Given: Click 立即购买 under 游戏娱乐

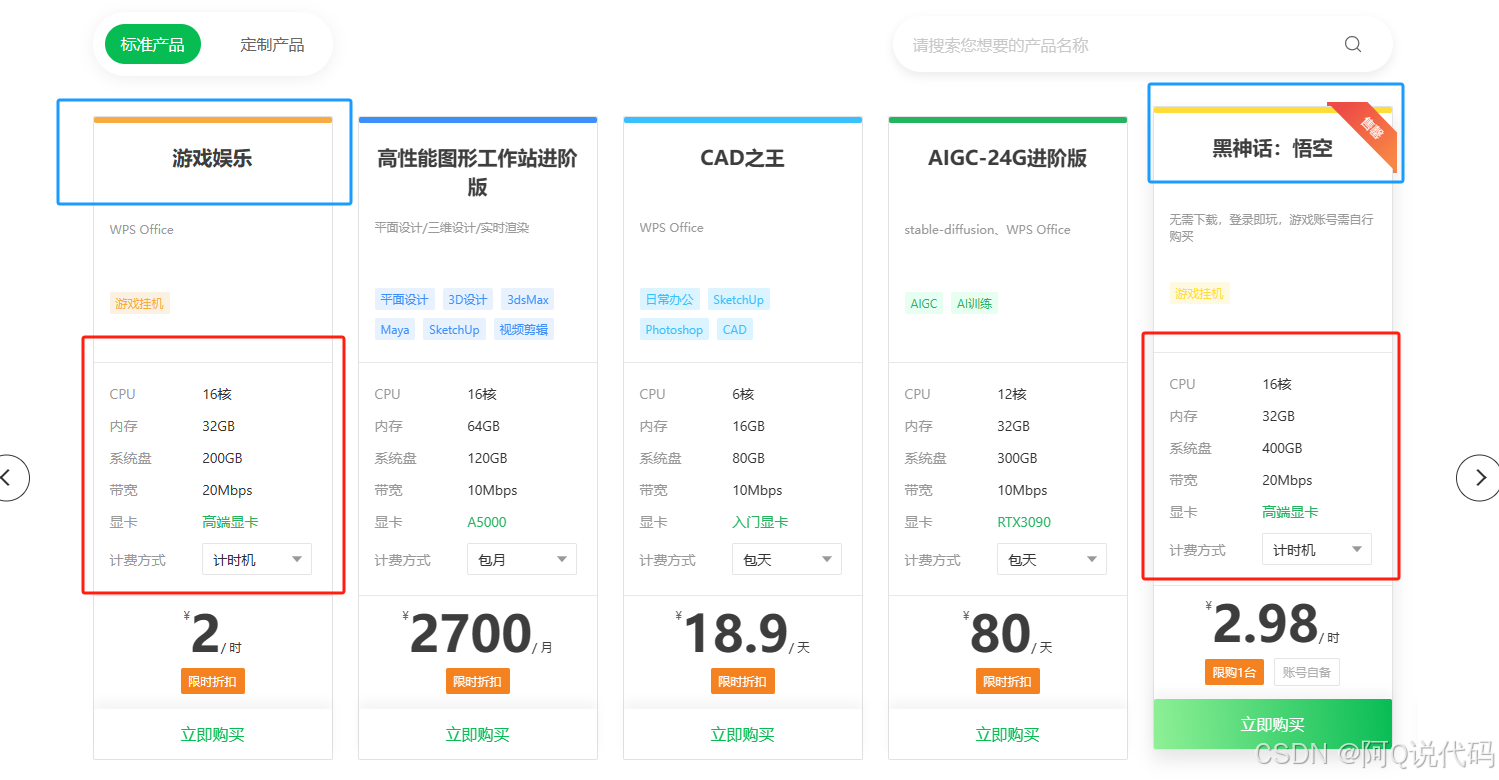Looking at the screenshot, I should 212,735.
